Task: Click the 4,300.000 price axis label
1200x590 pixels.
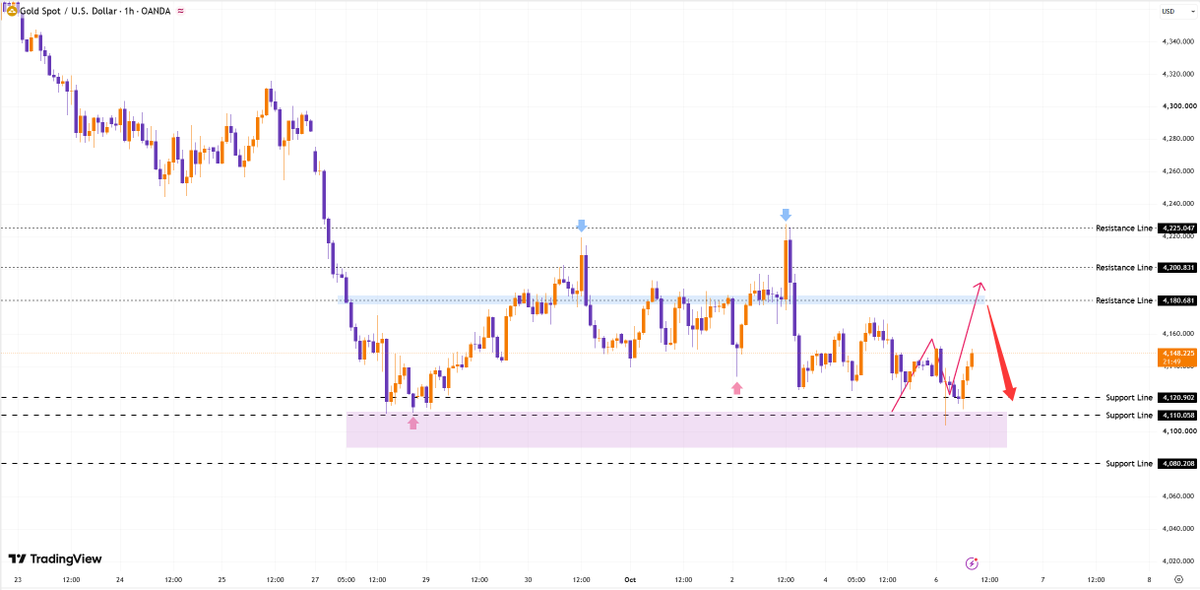Action: point(1178,106)
